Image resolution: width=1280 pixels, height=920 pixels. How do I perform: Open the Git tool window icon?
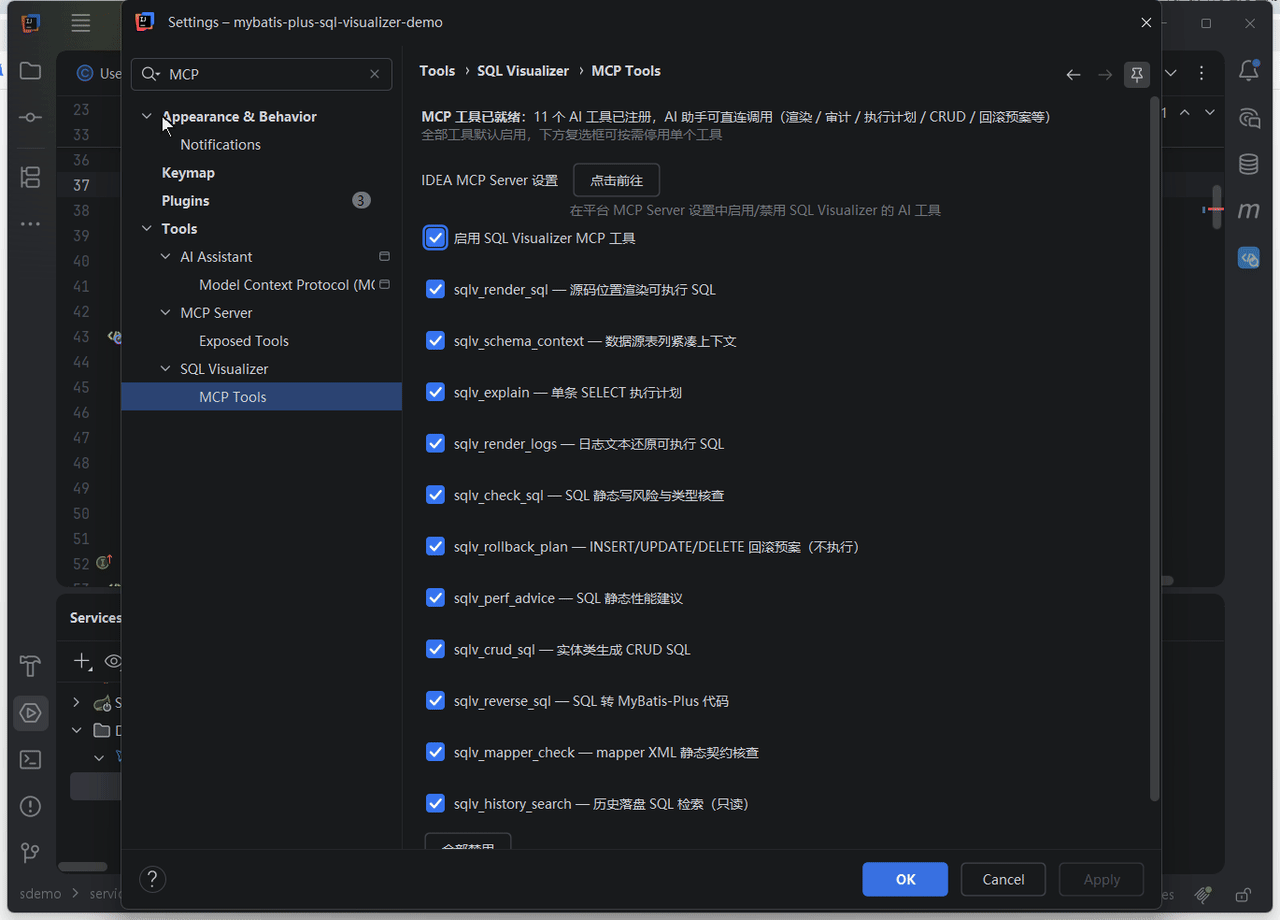coord(30,853)
